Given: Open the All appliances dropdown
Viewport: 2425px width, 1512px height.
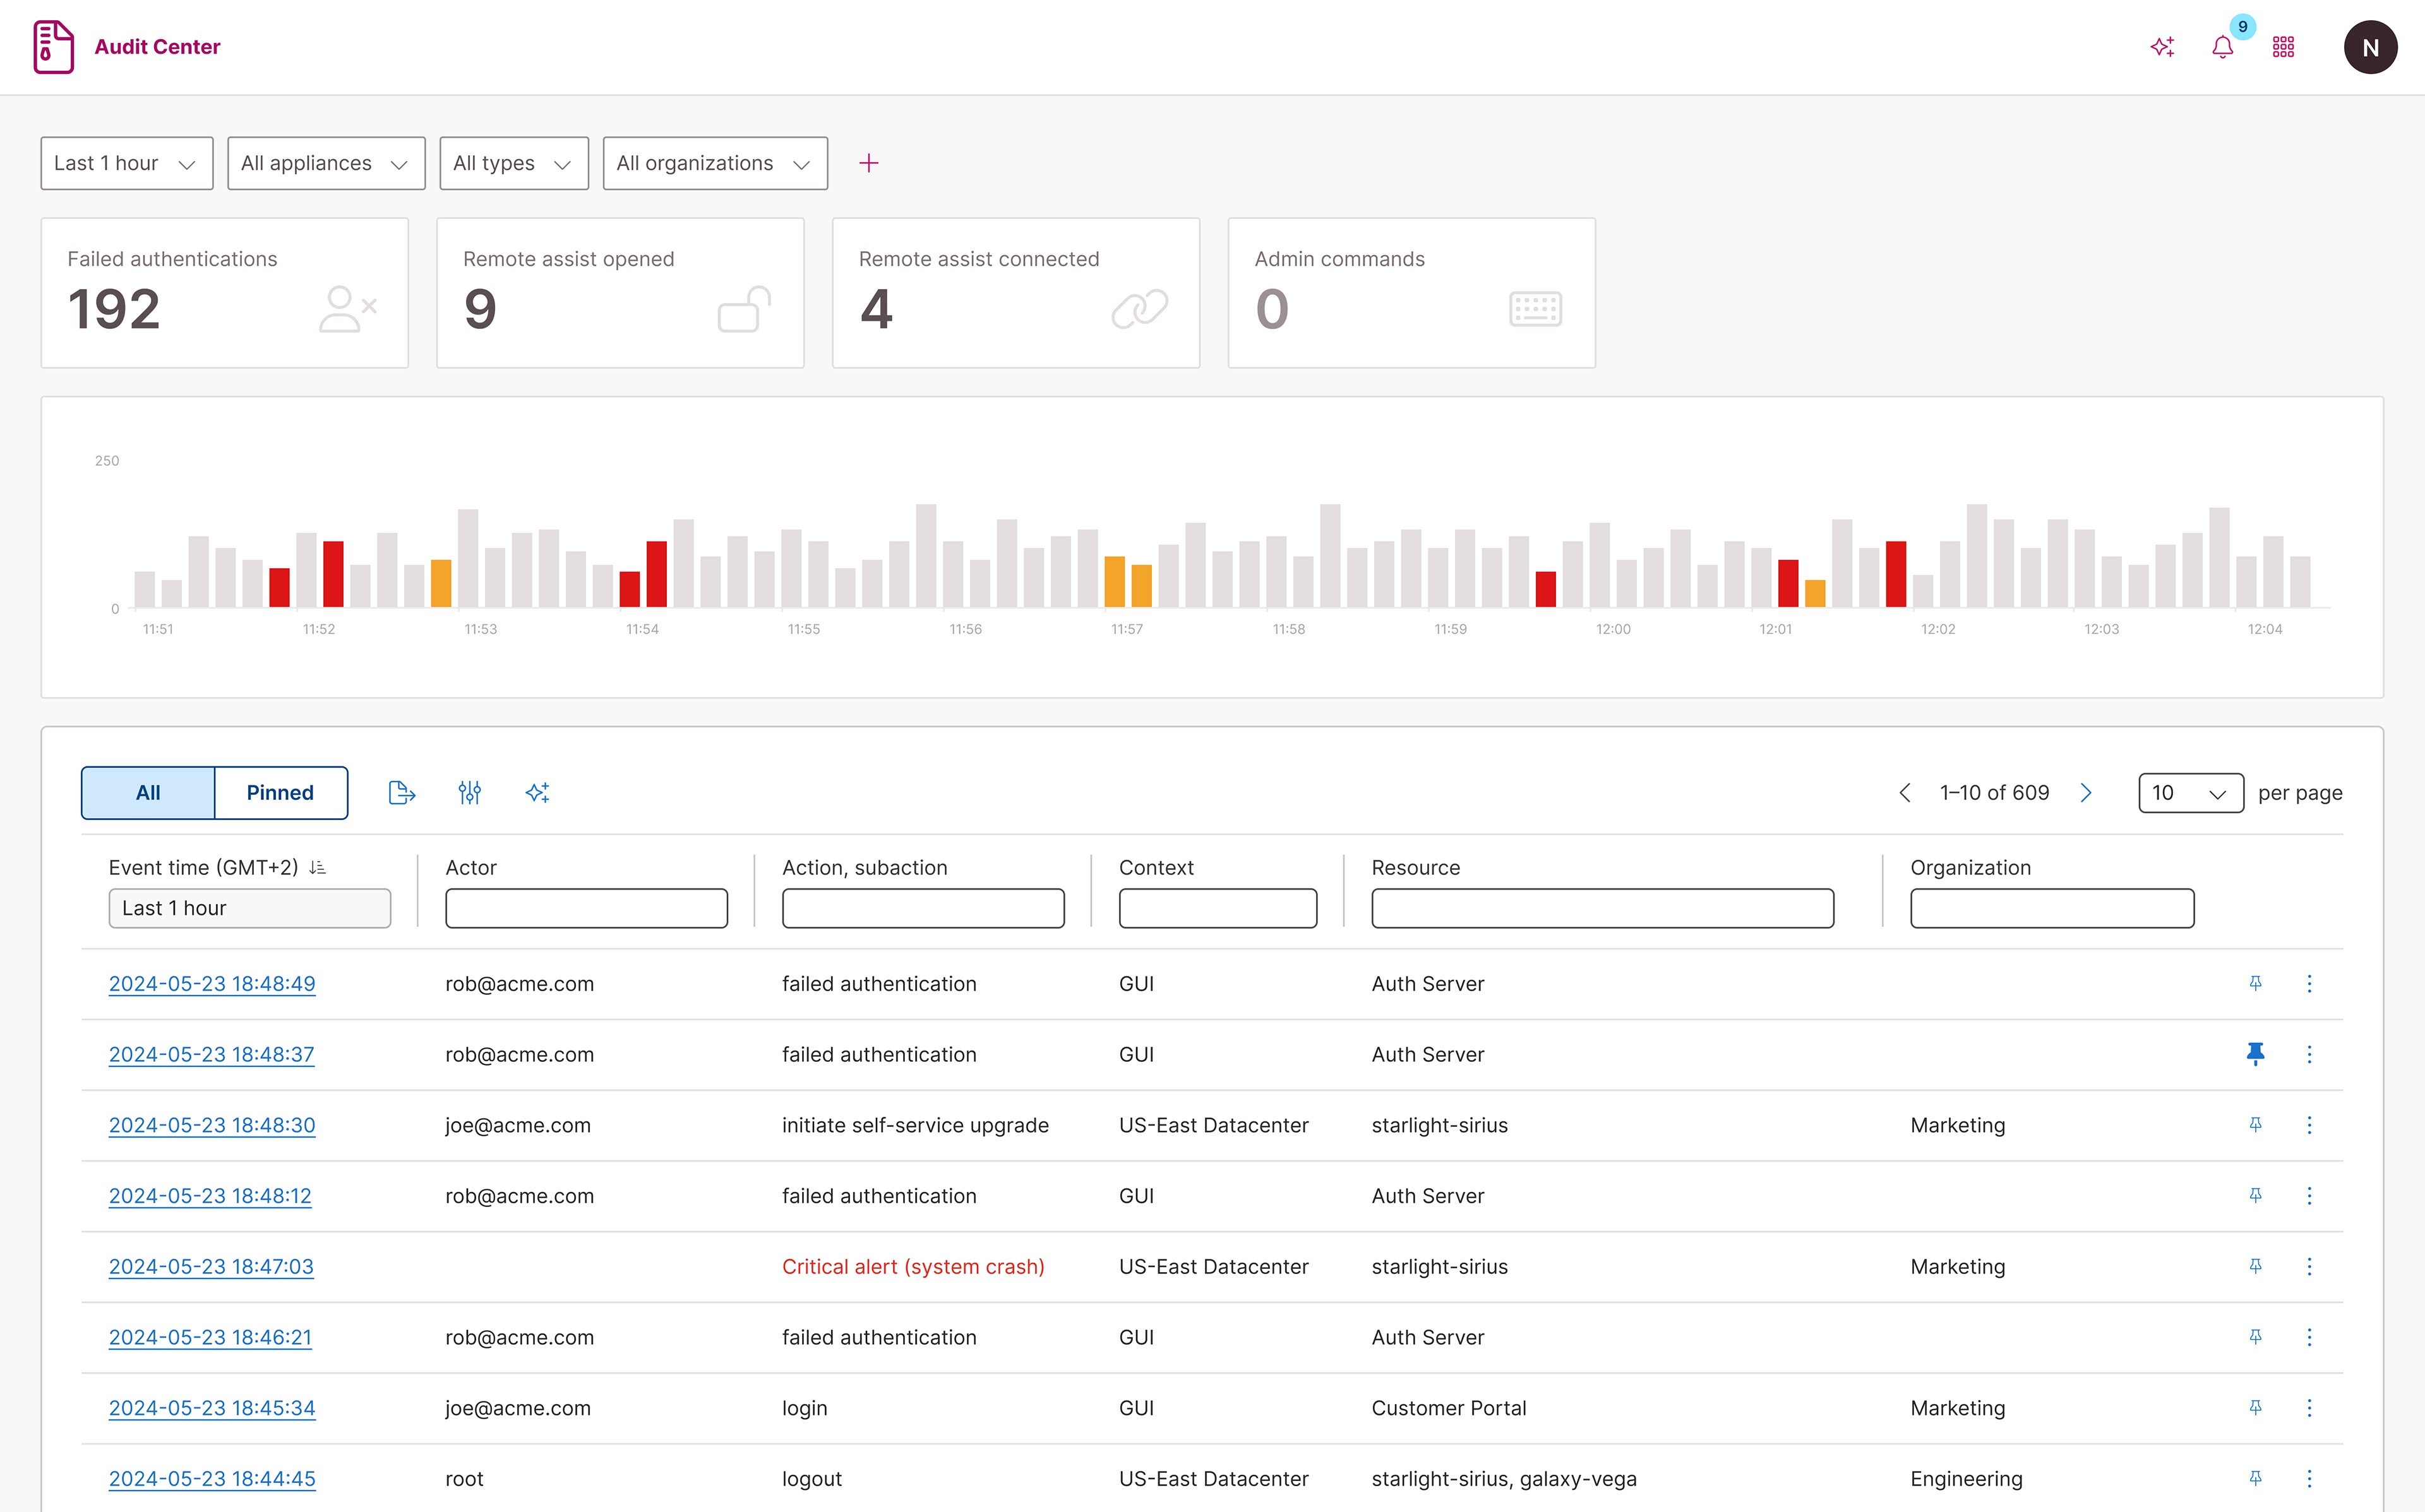Looking at the screenshot, I should [x=326, y=163].
